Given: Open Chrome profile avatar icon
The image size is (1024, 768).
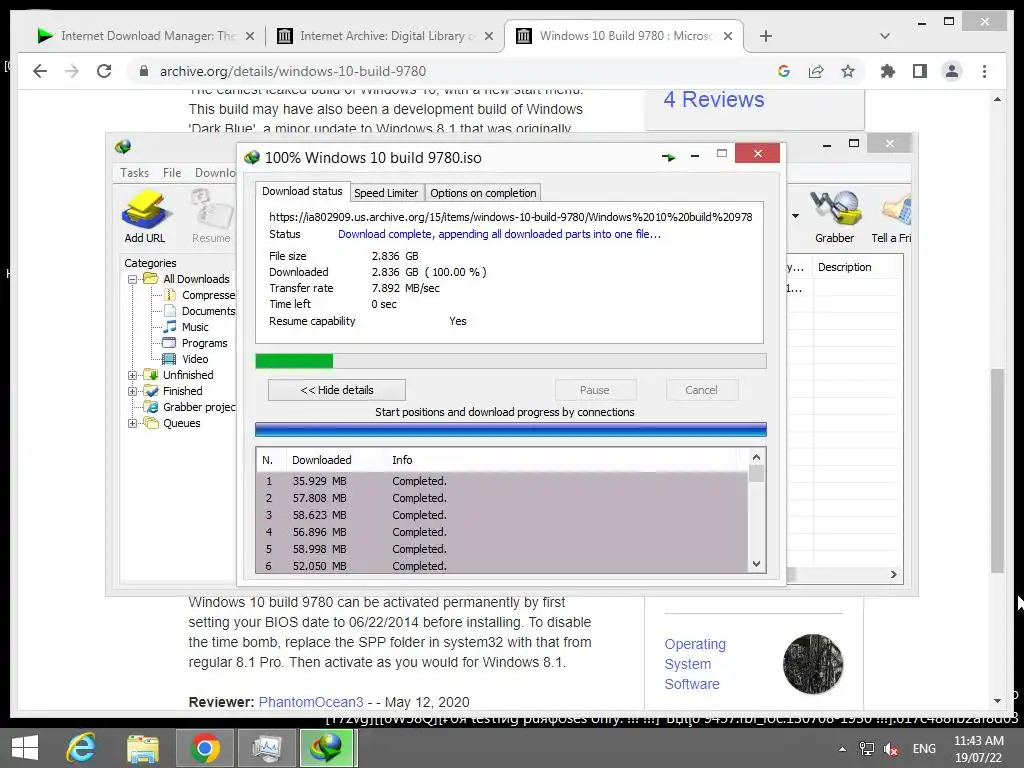Looking at the screenshot, I should point(952,71).
